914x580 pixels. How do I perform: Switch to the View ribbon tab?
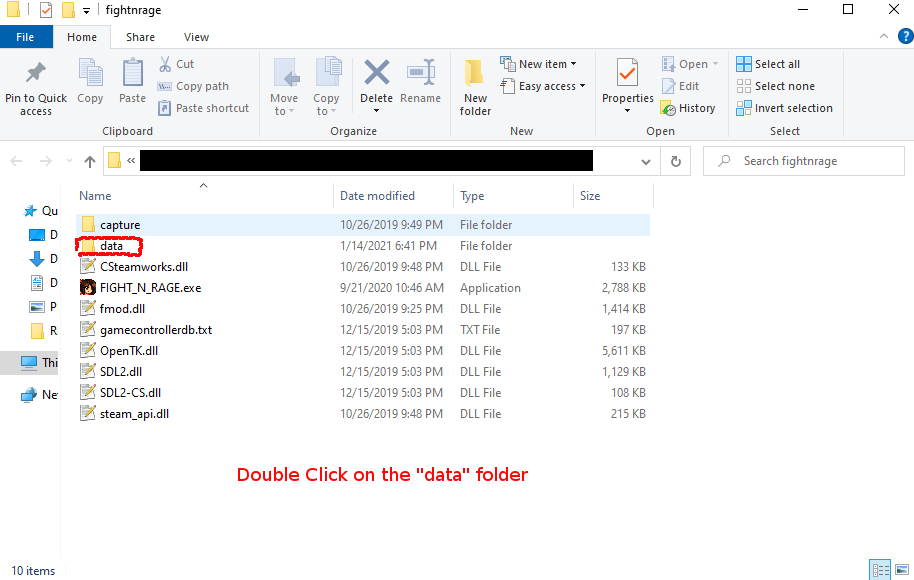[x=196, y=37]
